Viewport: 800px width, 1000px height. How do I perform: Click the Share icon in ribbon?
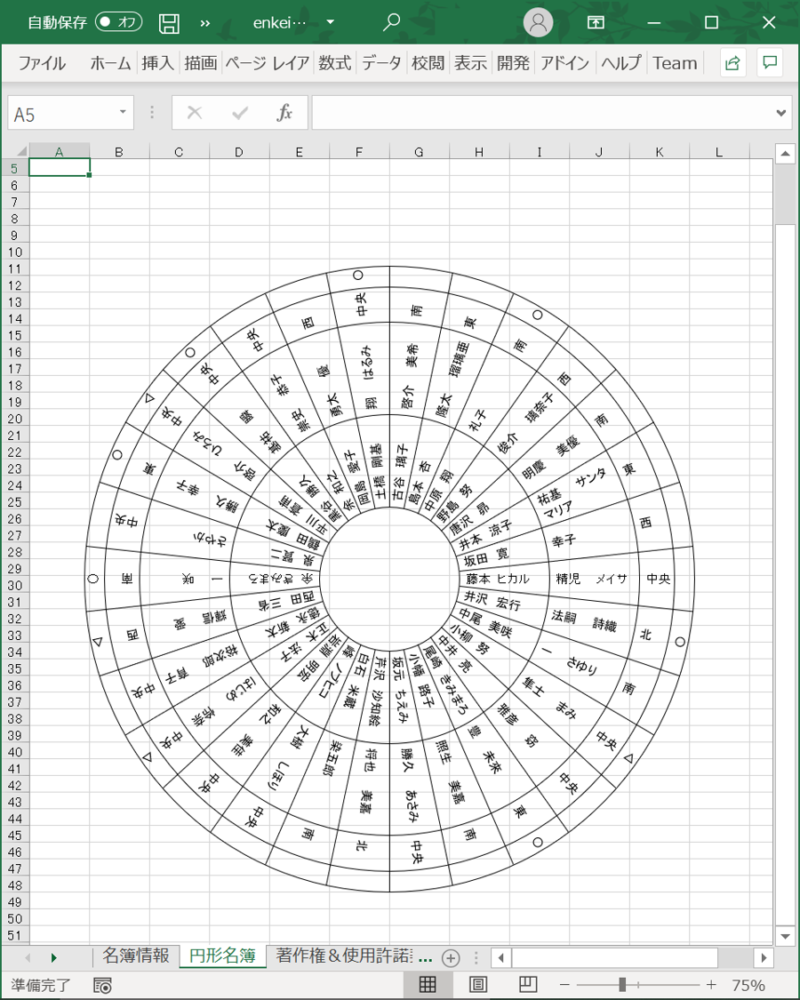click(732, 63)
